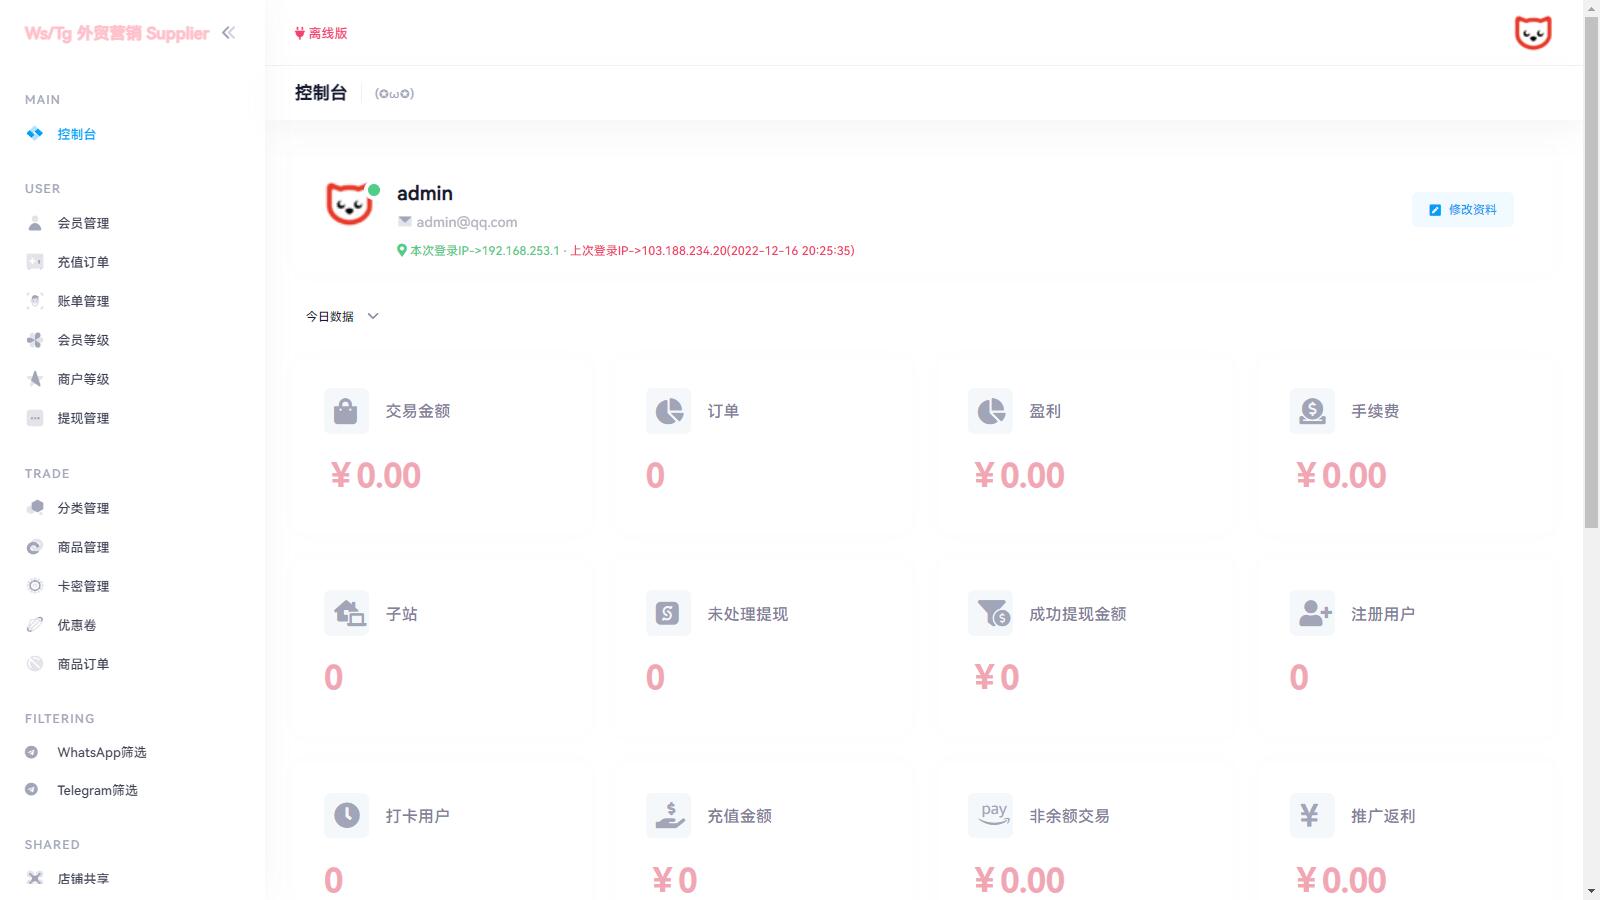Image resolution: width=1600 pixels, height=900 pixels.
Task: Select 商品管理 in sidebar
Action: coord(83,547)
